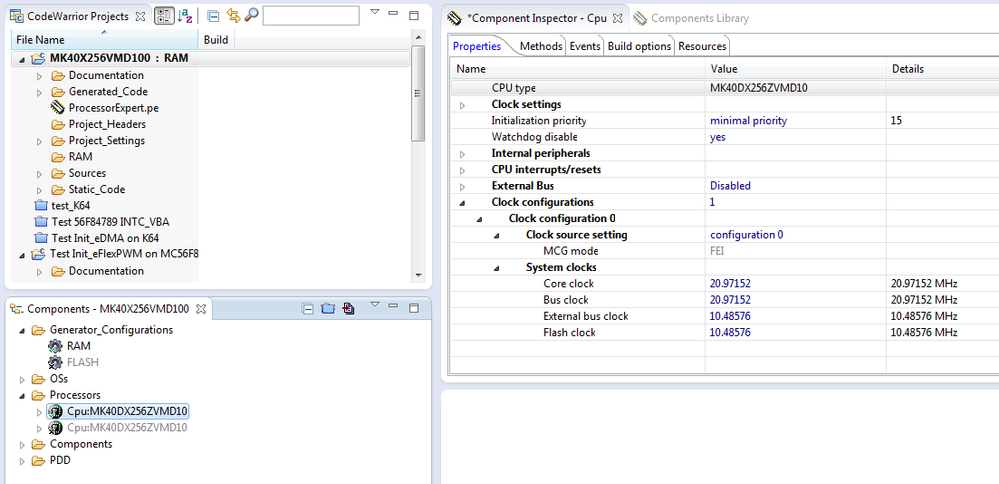Open the CodeWarrior Projects view menu triangle
Screen dimensions: 999x484
pyautogui.click(x=375, y=12)
